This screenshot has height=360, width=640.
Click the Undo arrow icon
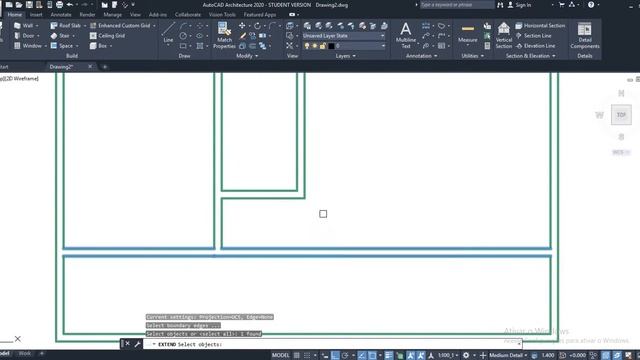point(70,4)
